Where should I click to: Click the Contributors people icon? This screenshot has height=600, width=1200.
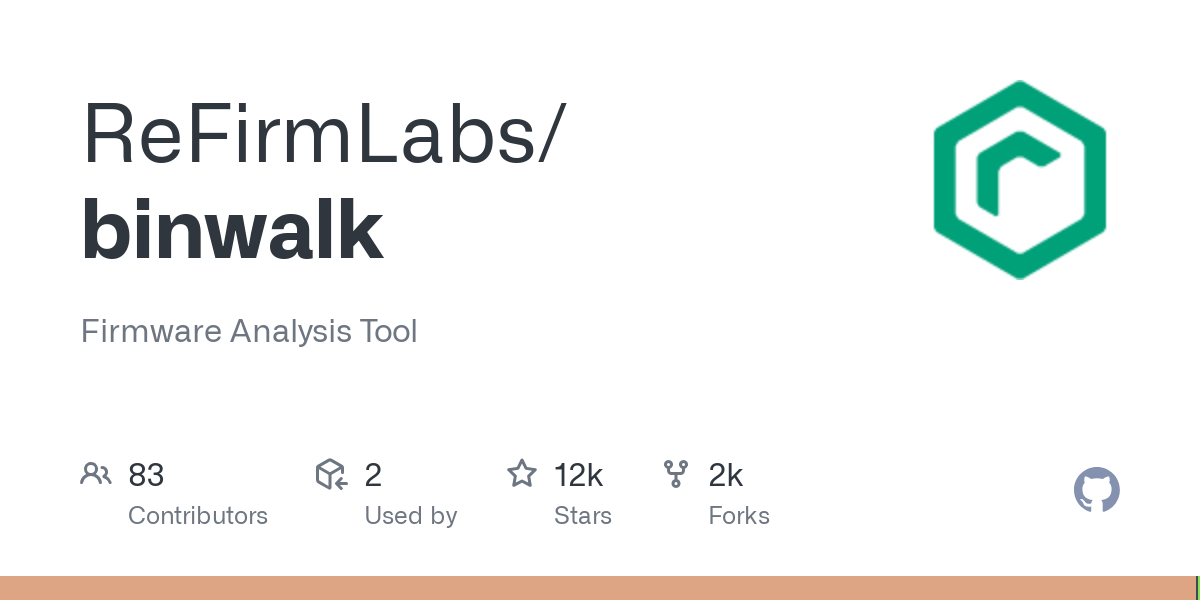point(96,474)
